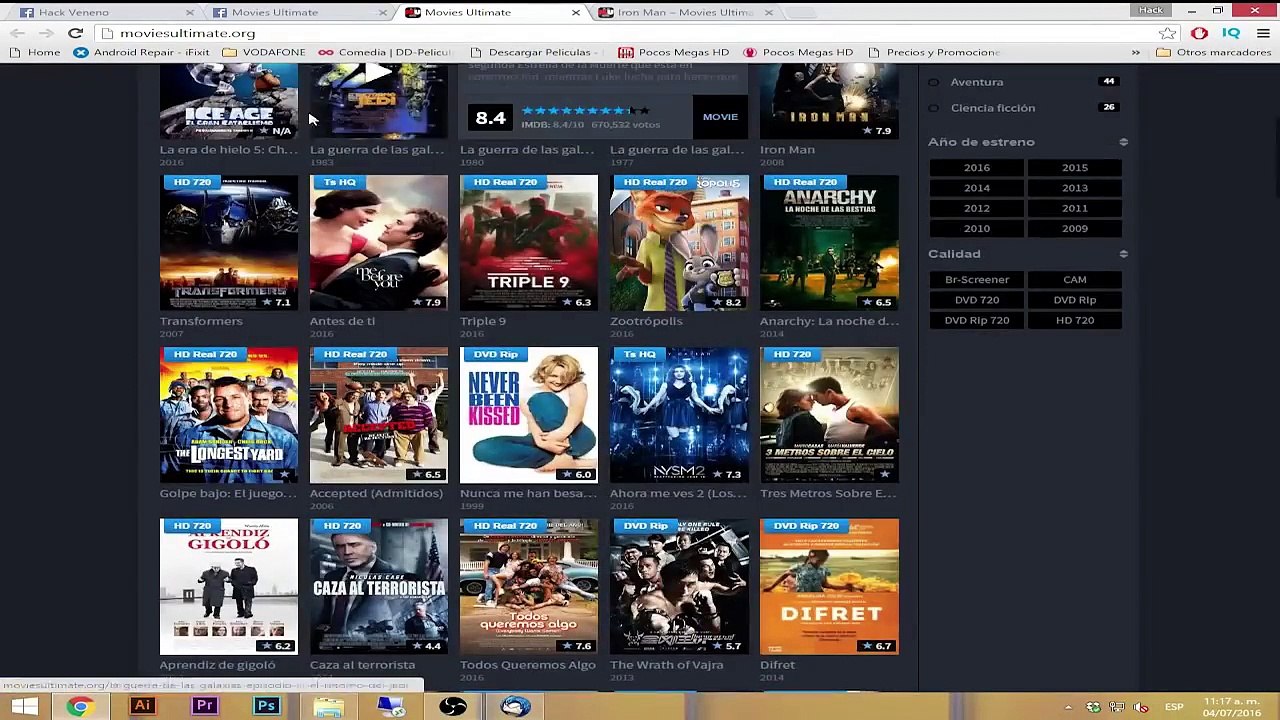Launch Adobe Illustrator from the taskbar
The height and width of the screenshot is (720, 1280).
tap(142, 707)
